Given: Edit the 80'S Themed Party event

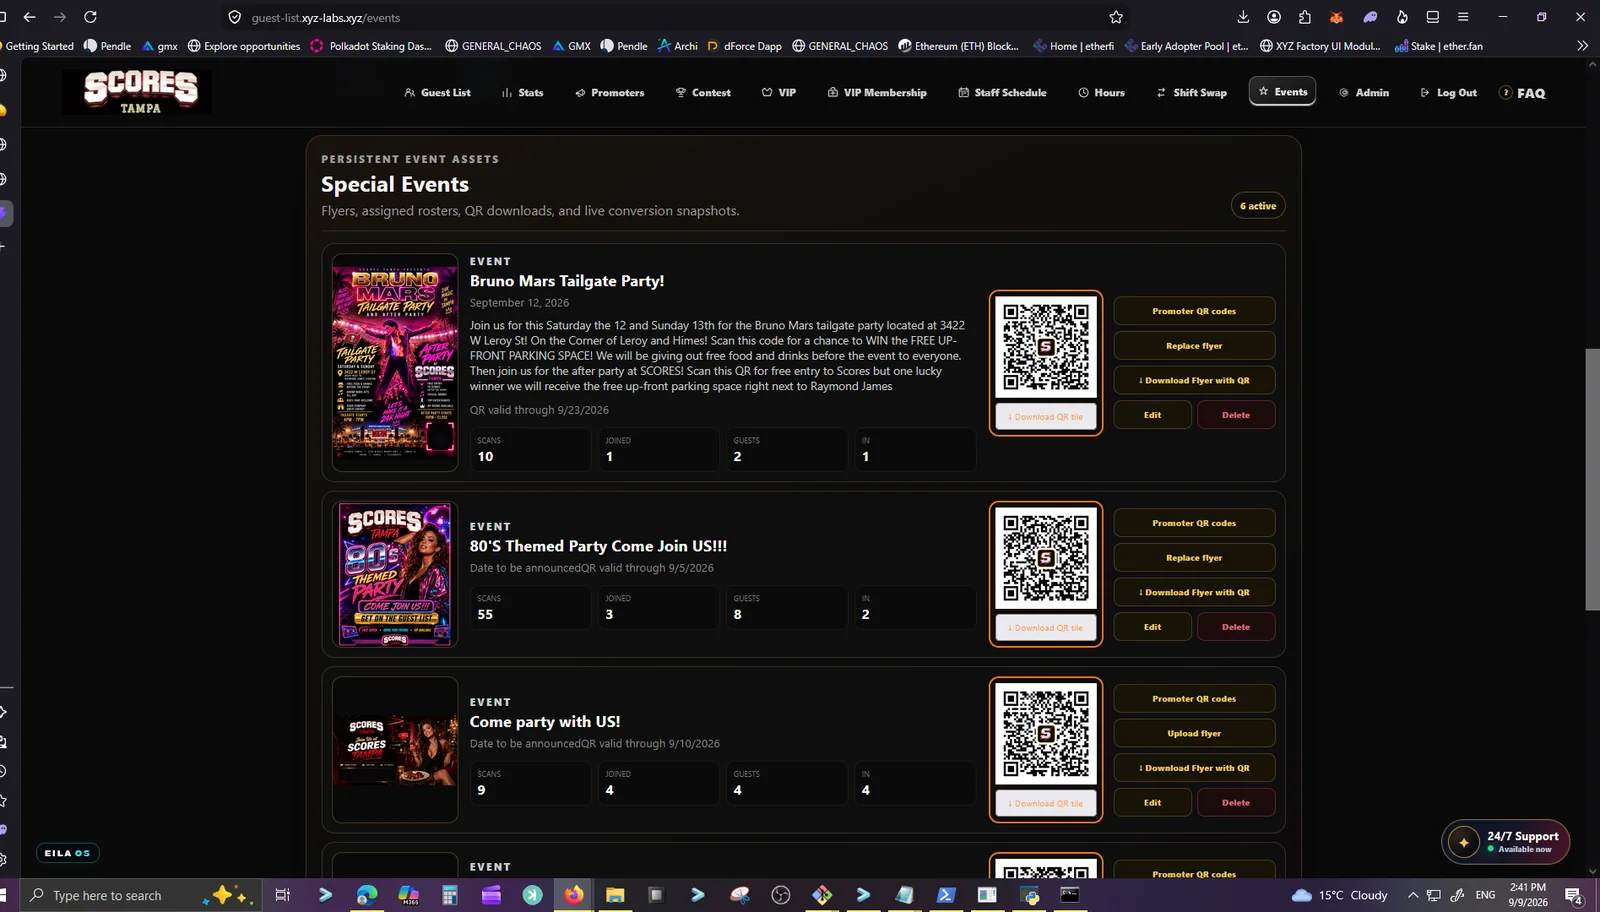Looking at the screenshot, I should pyautogui.click(x=1152, y=627).
